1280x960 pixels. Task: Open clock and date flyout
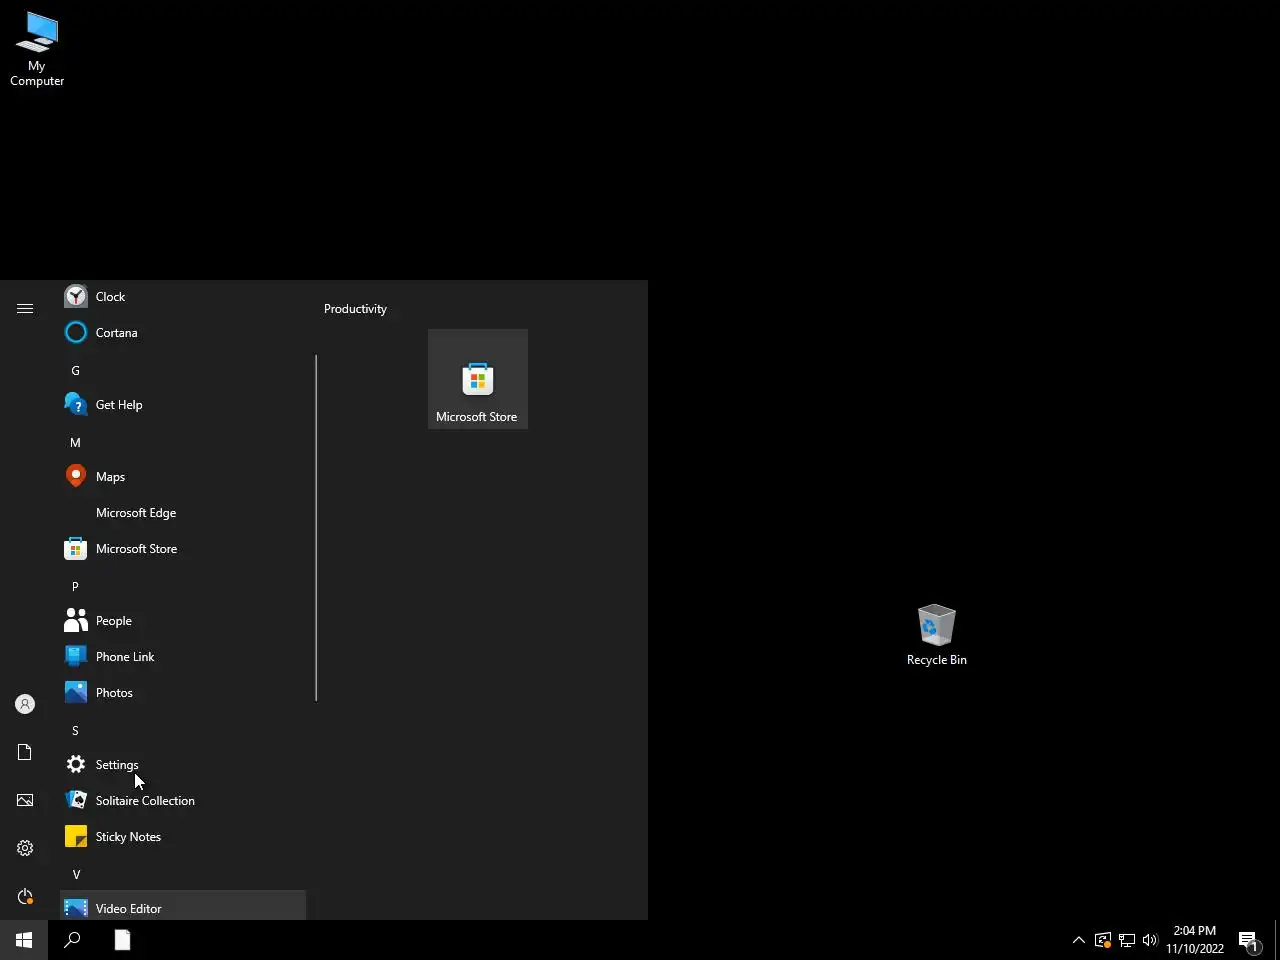(x=1195, y=940)
